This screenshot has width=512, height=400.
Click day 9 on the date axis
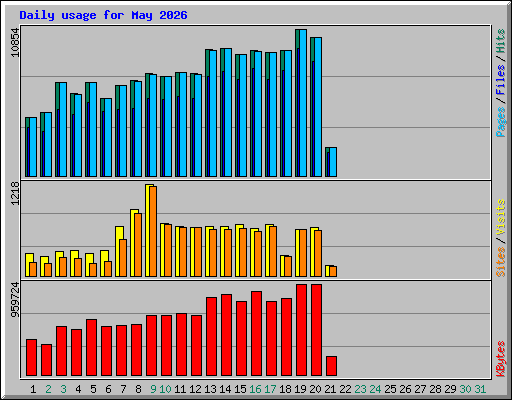coord(153,389)
